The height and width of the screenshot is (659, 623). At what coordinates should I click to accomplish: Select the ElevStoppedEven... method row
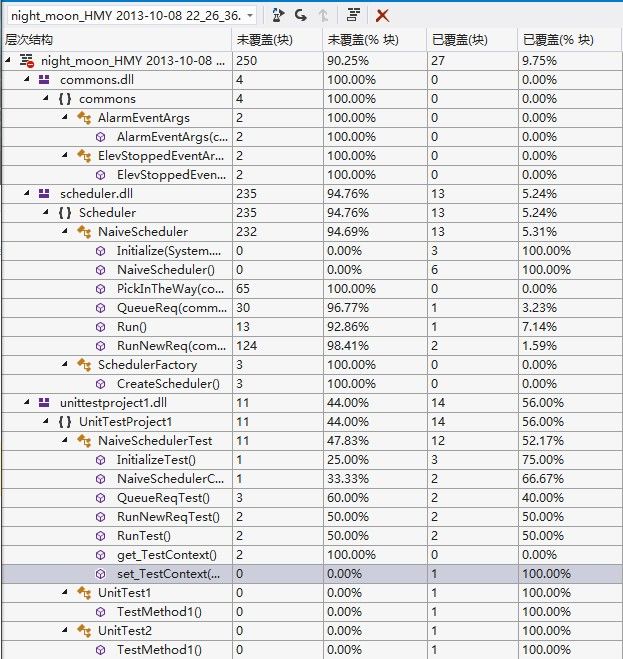[x=312, y=175]
